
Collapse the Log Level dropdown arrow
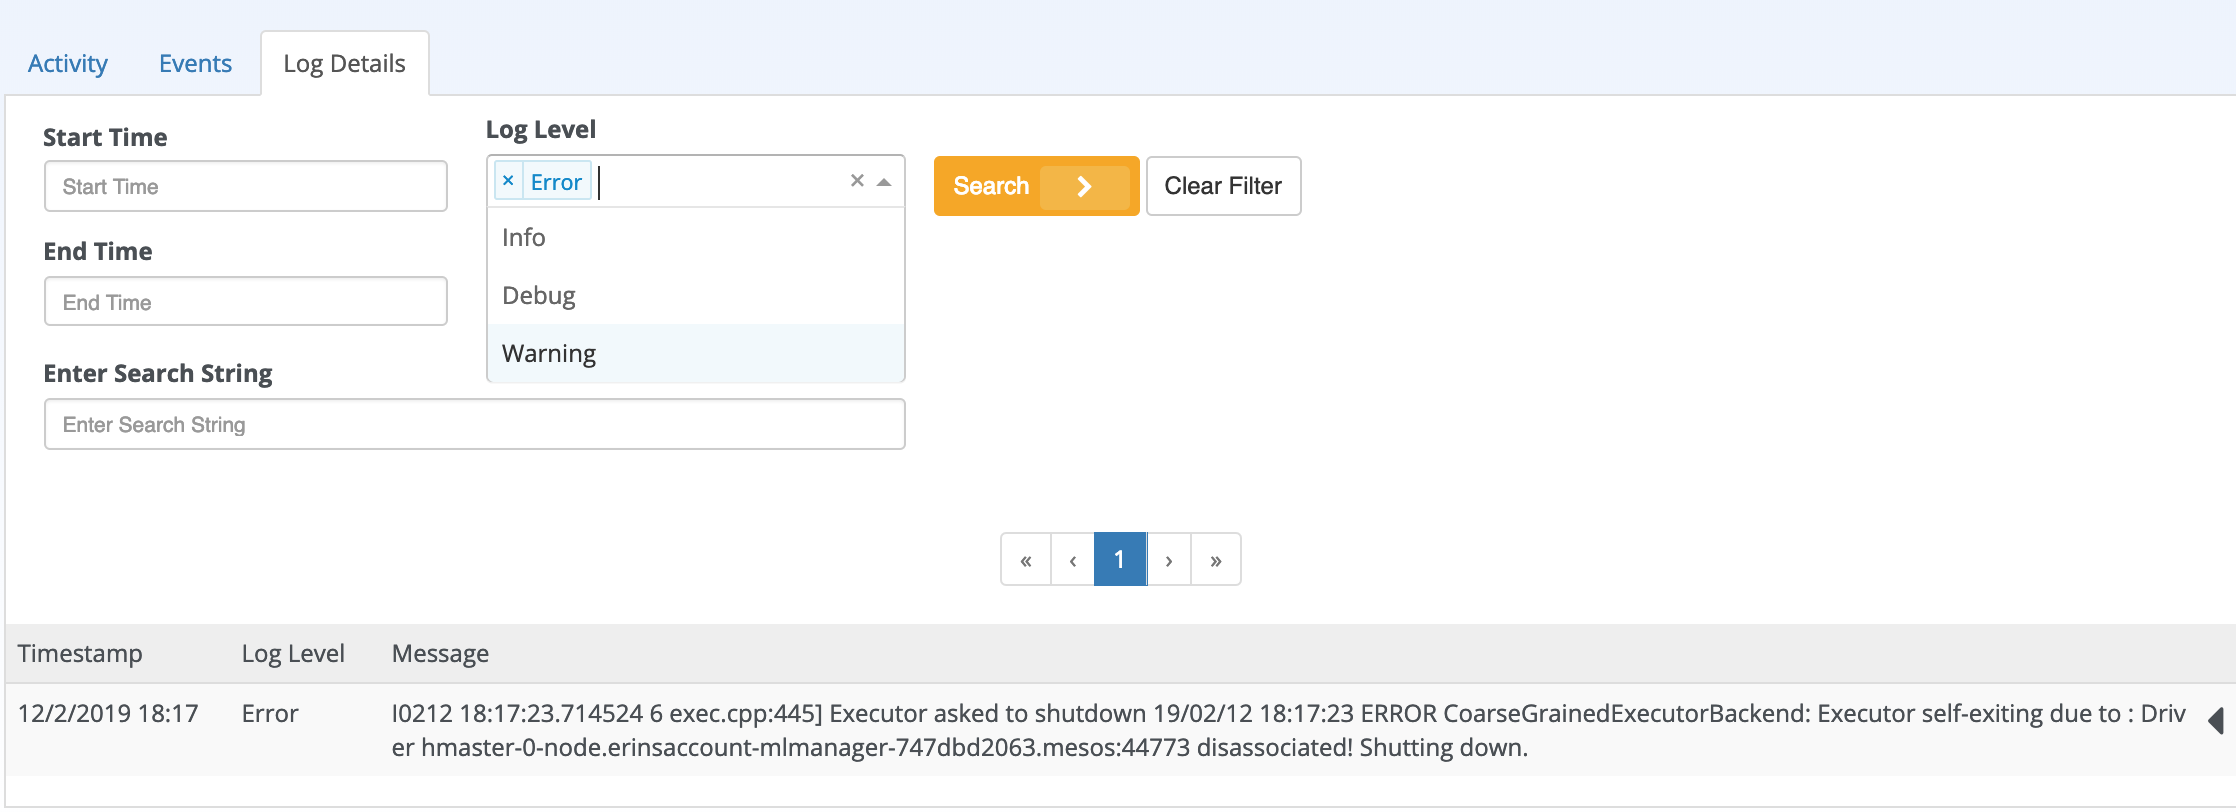[x=884, y=182]
